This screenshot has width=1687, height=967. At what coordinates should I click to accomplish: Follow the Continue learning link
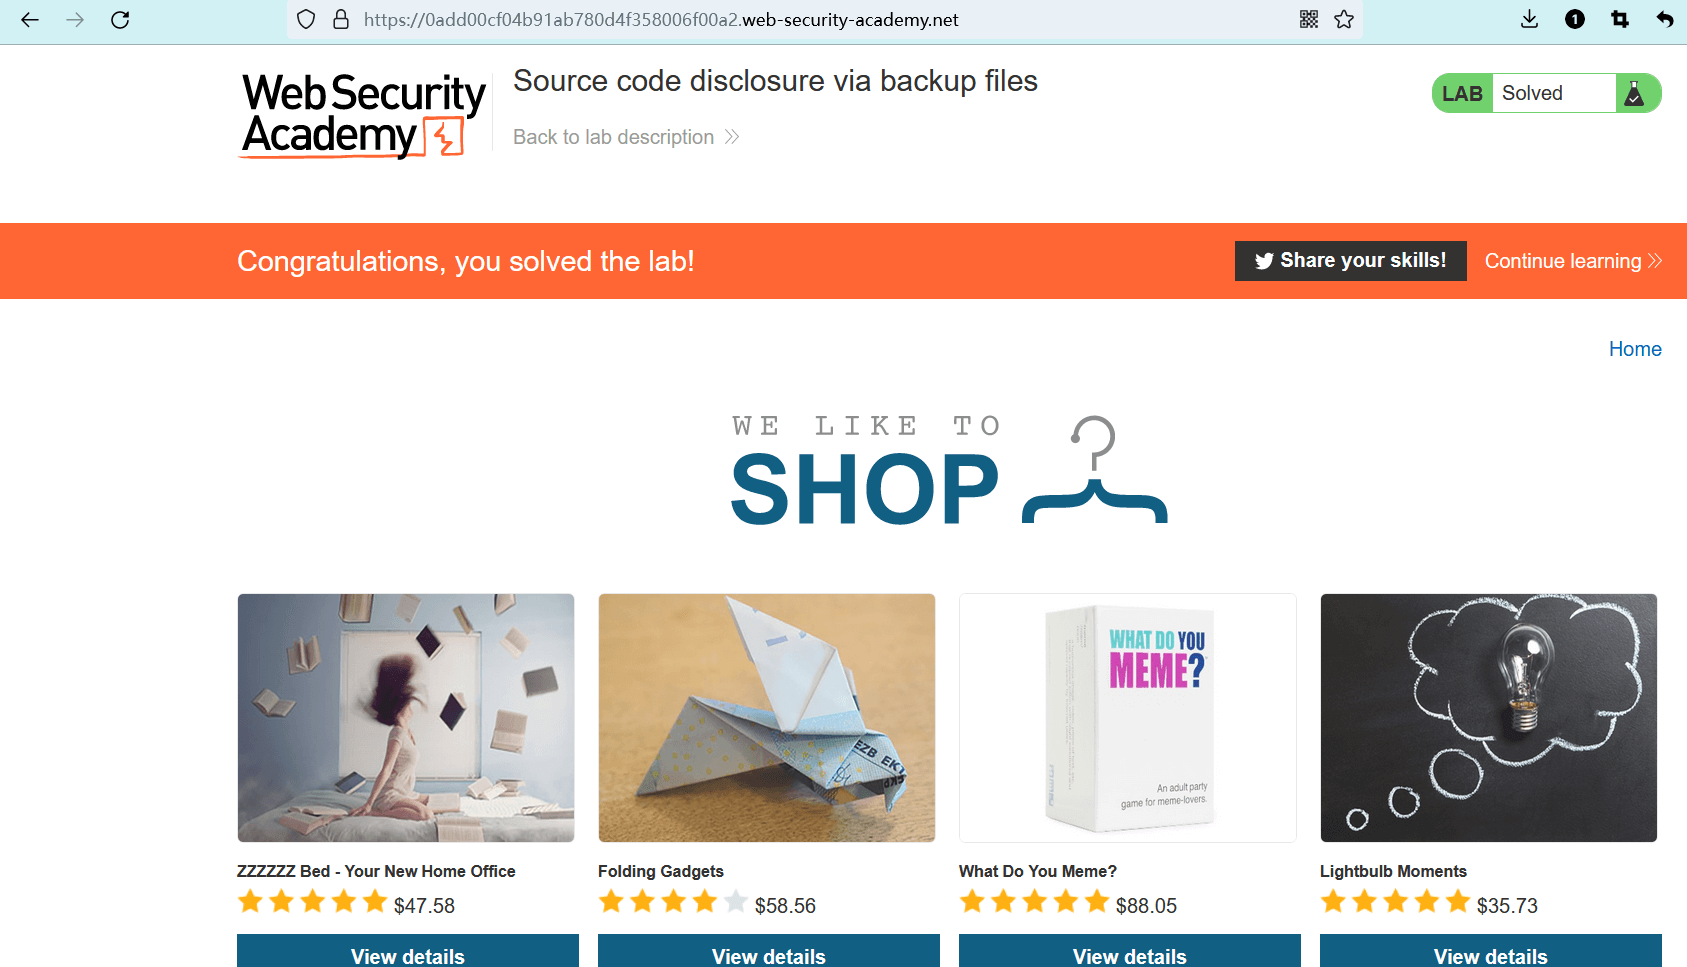(x=1572, y=261)
